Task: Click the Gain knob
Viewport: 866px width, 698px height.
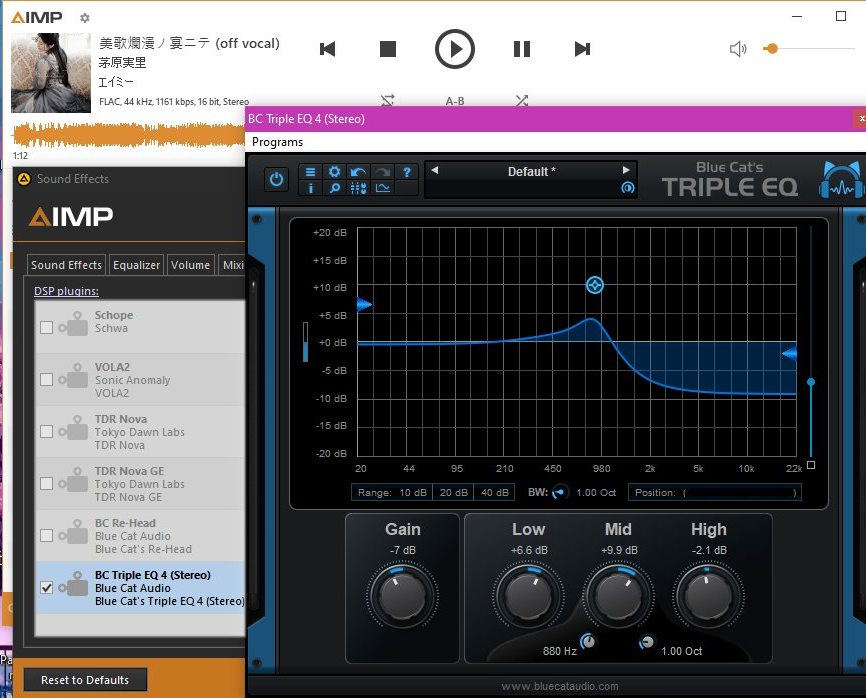Action: (402, 596)
